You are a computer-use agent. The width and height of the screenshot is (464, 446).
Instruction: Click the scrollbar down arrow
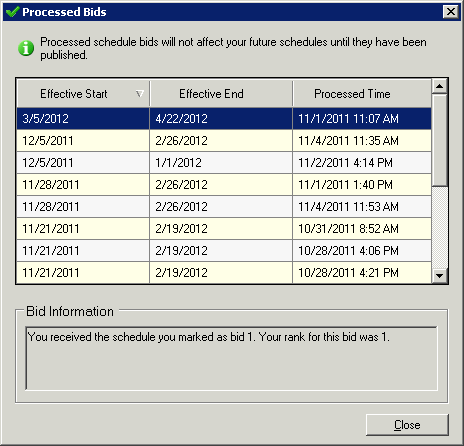pyautogui.click(x=440, y=276)
